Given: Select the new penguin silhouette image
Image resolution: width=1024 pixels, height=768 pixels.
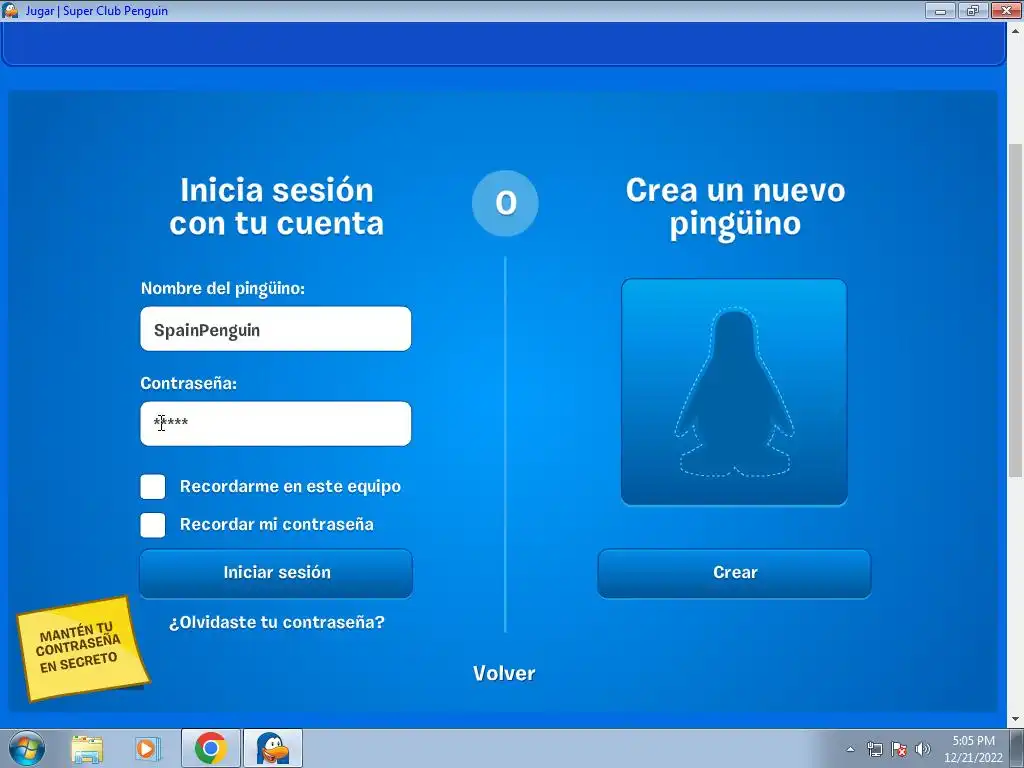Looking at the screenshot, I should (x=734, y=392).
